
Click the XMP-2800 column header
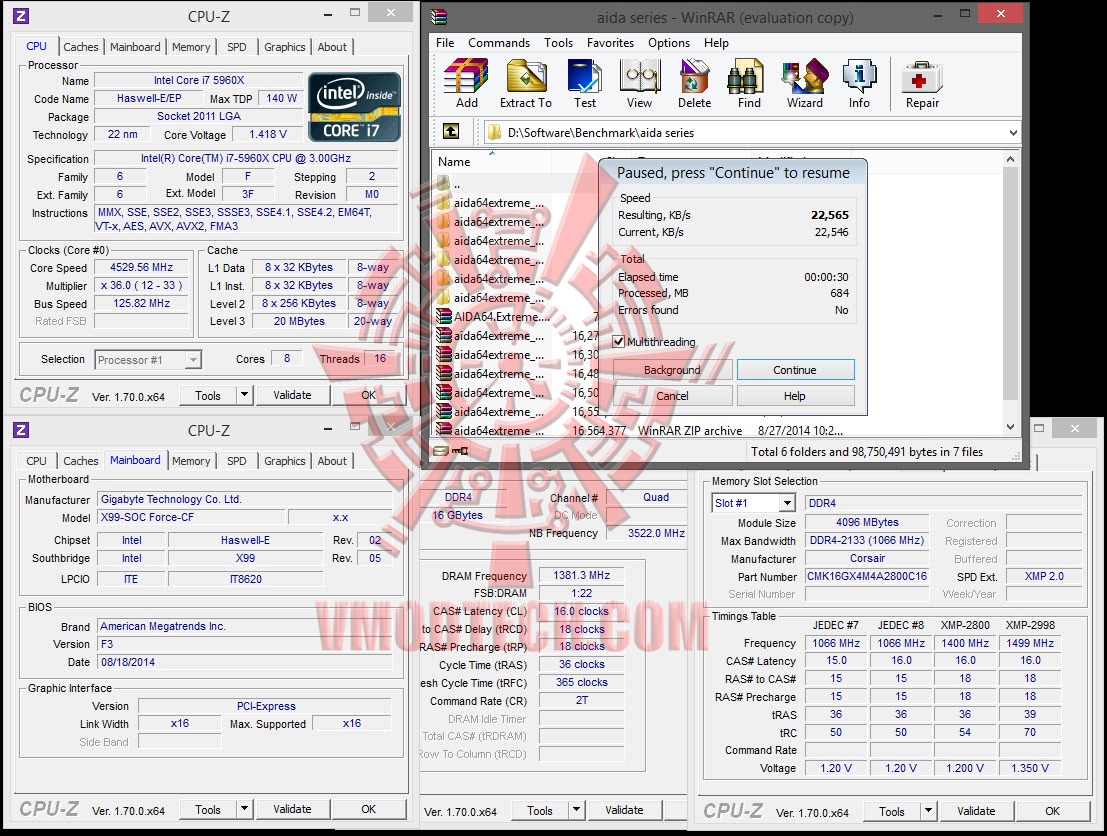tap(965, 625)
